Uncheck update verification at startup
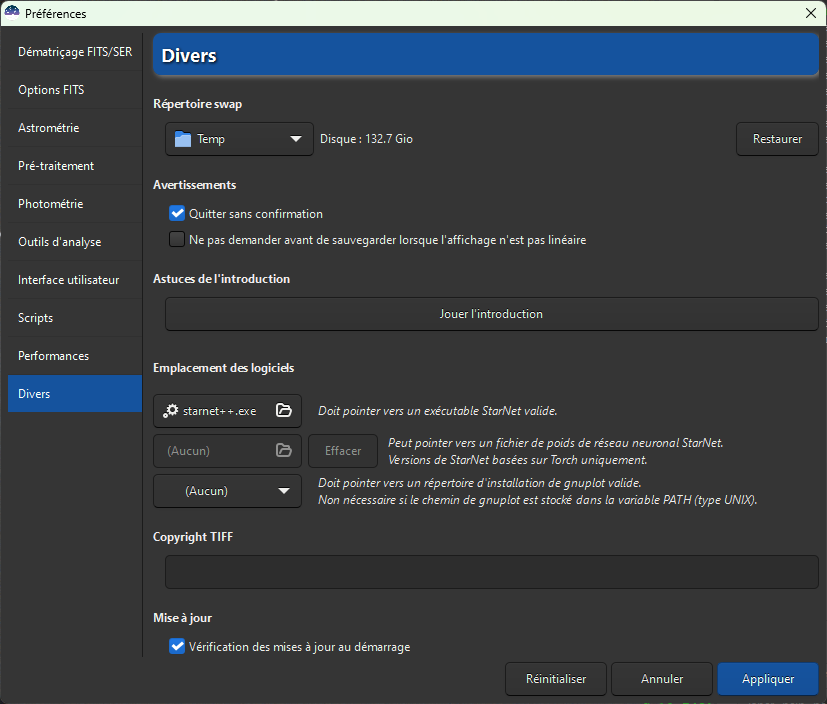This screenshot has width=827, height=704. (178, 647)
